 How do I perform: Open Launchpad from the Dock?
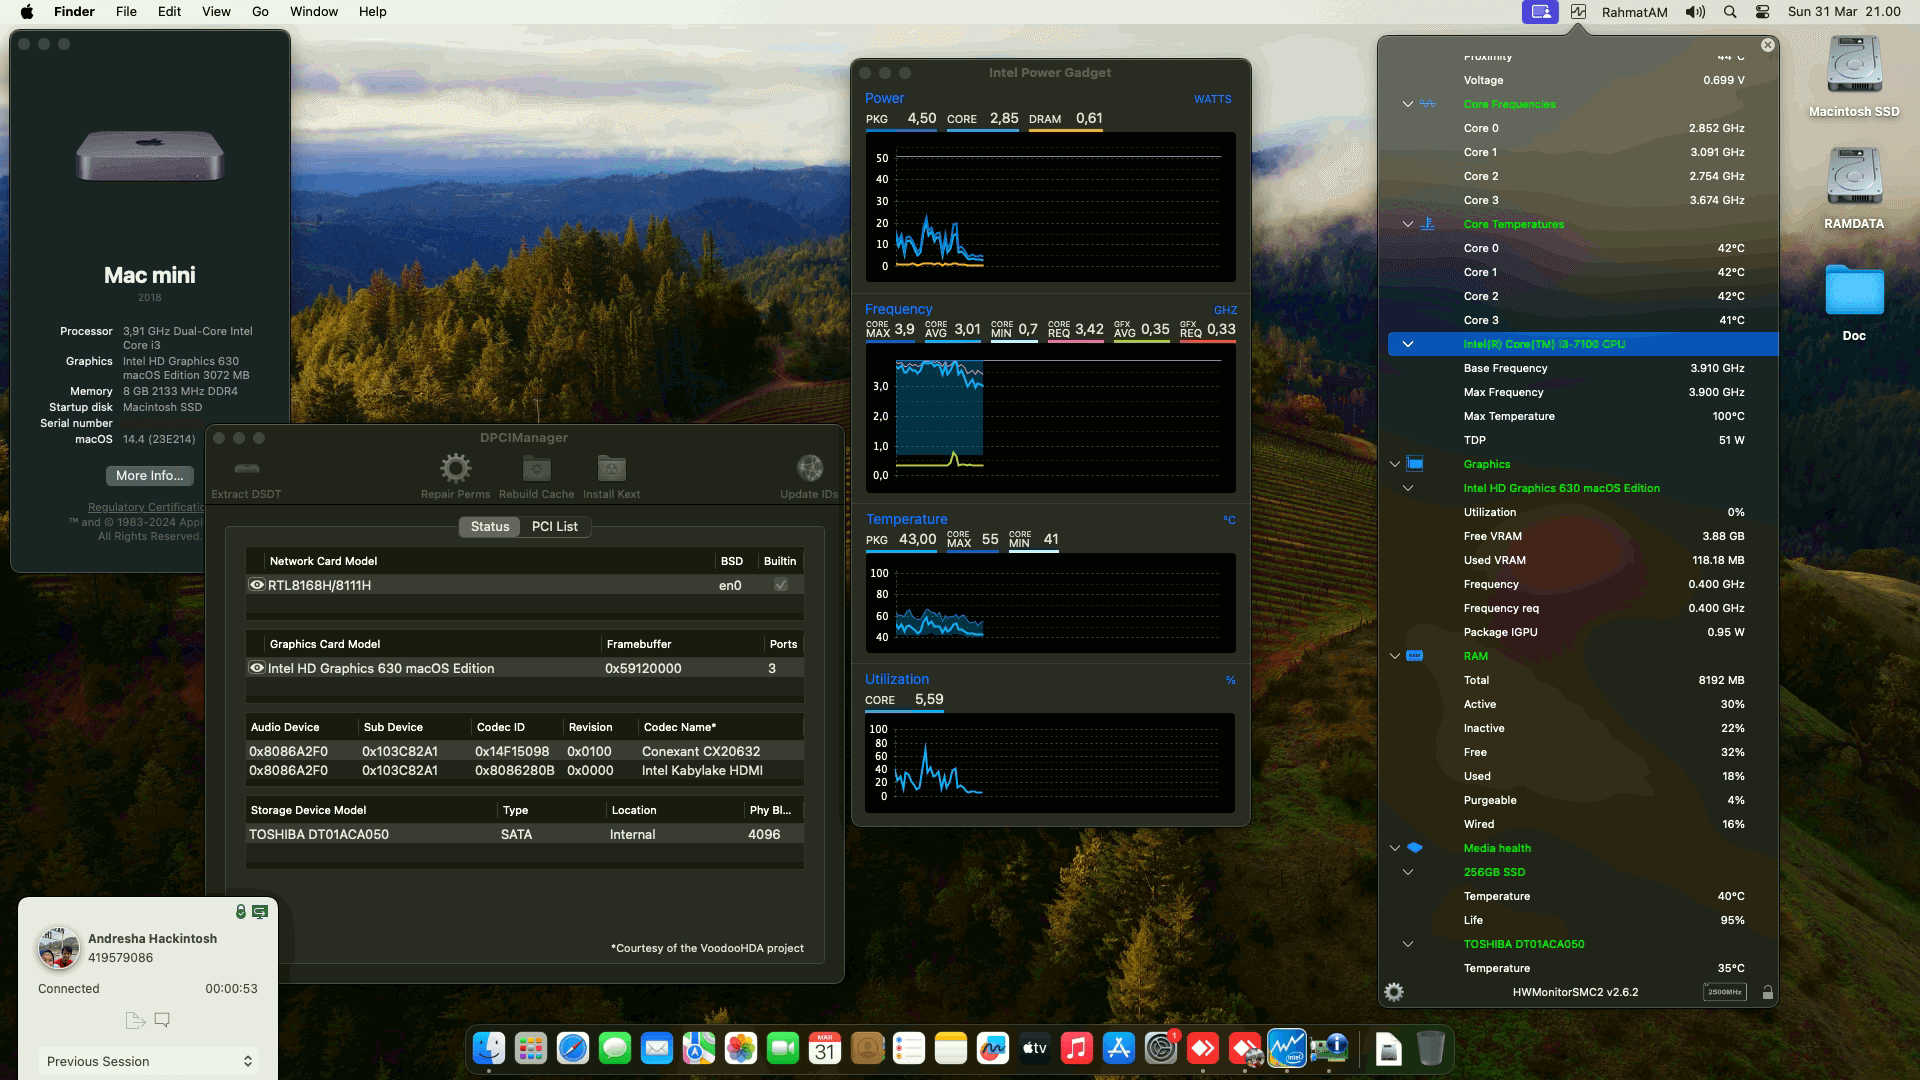(531, 1048)
